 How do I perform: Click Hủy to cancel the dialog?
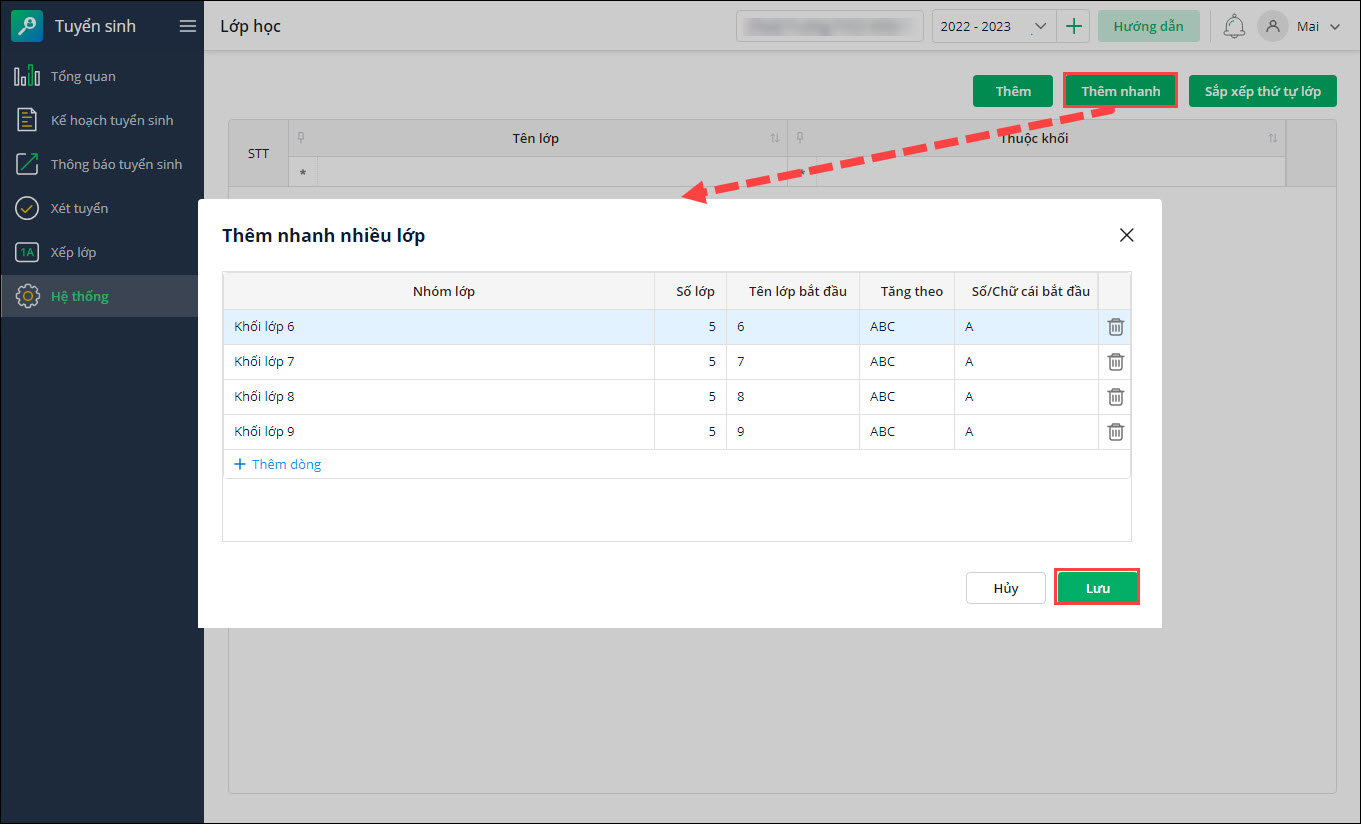(x=1005, y=588)
